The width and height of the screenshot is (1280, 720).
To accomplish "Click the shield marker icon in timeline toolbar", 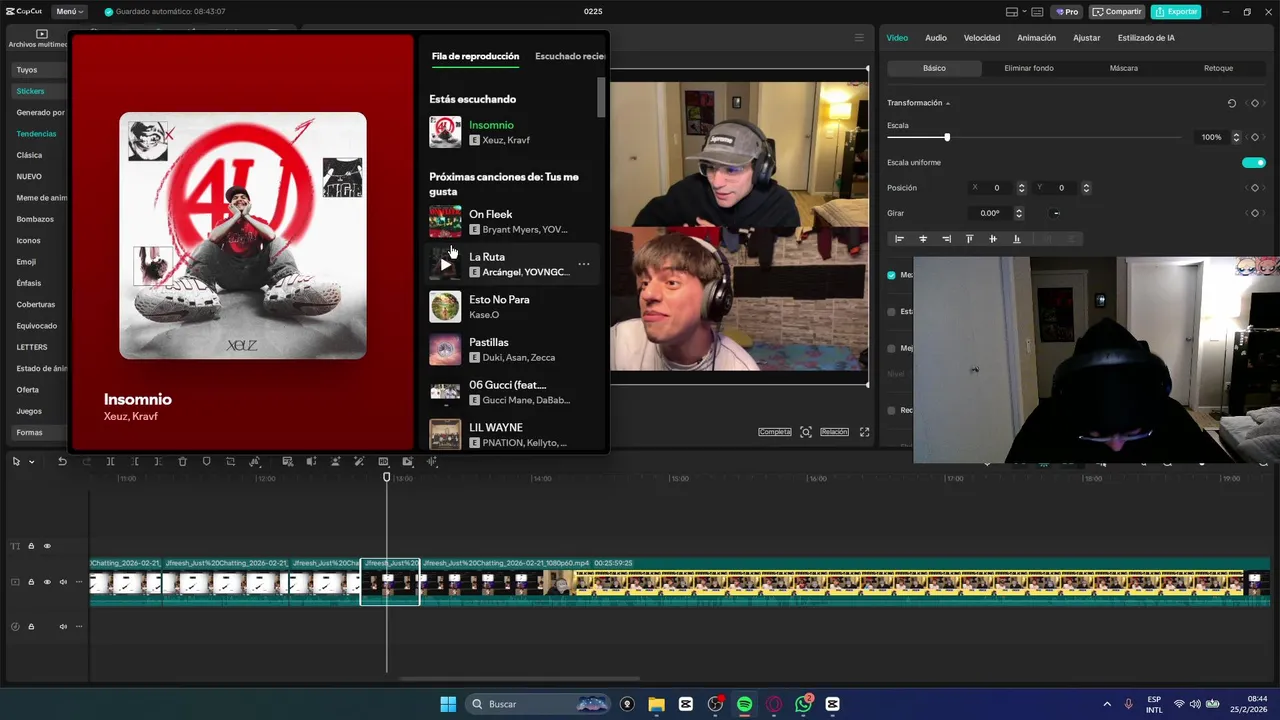I will 206,462.
